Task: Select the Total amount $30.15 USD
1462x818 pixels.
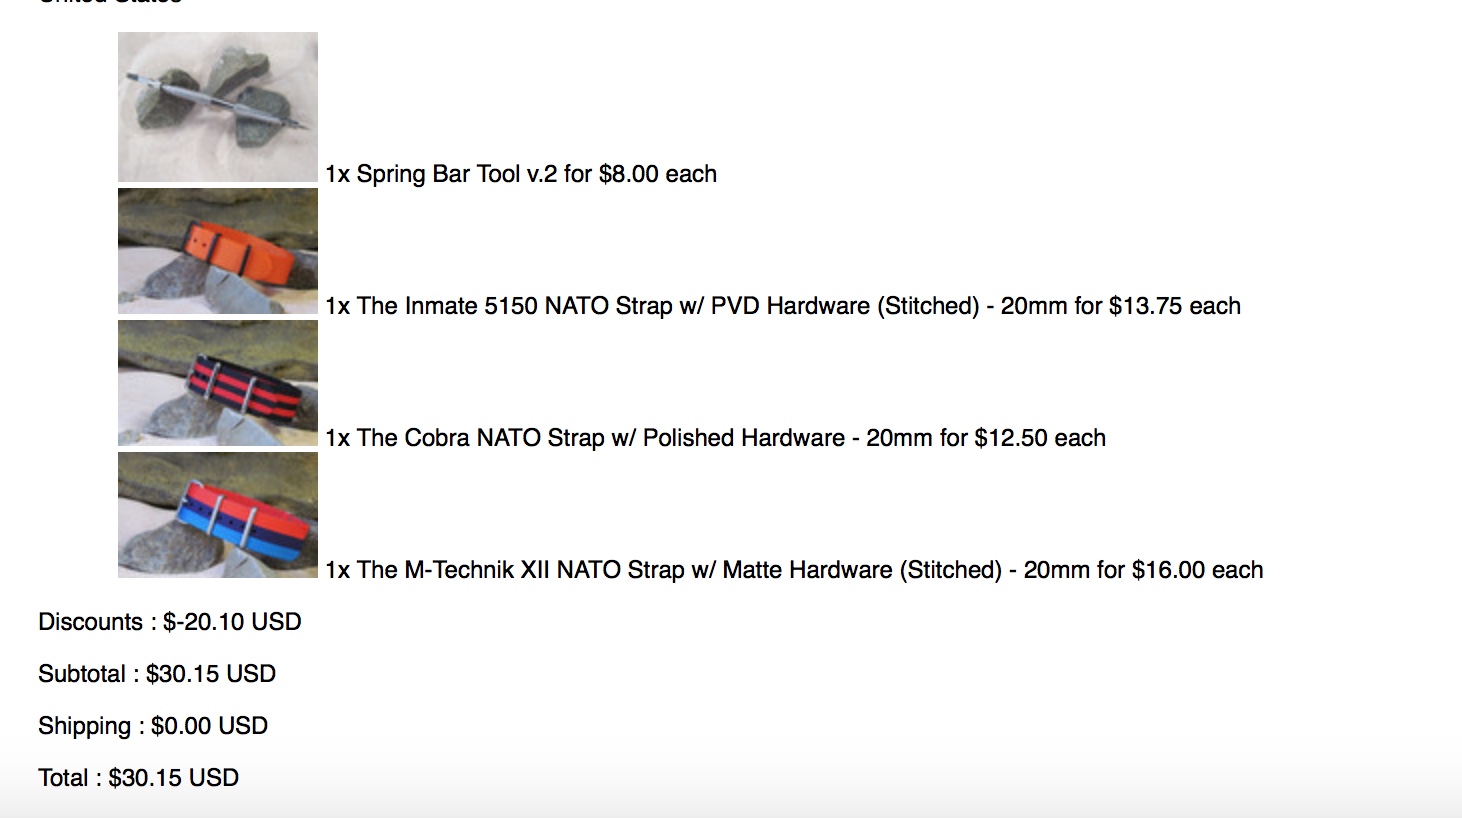Action: pyautogui.click(x=174, y=778)
